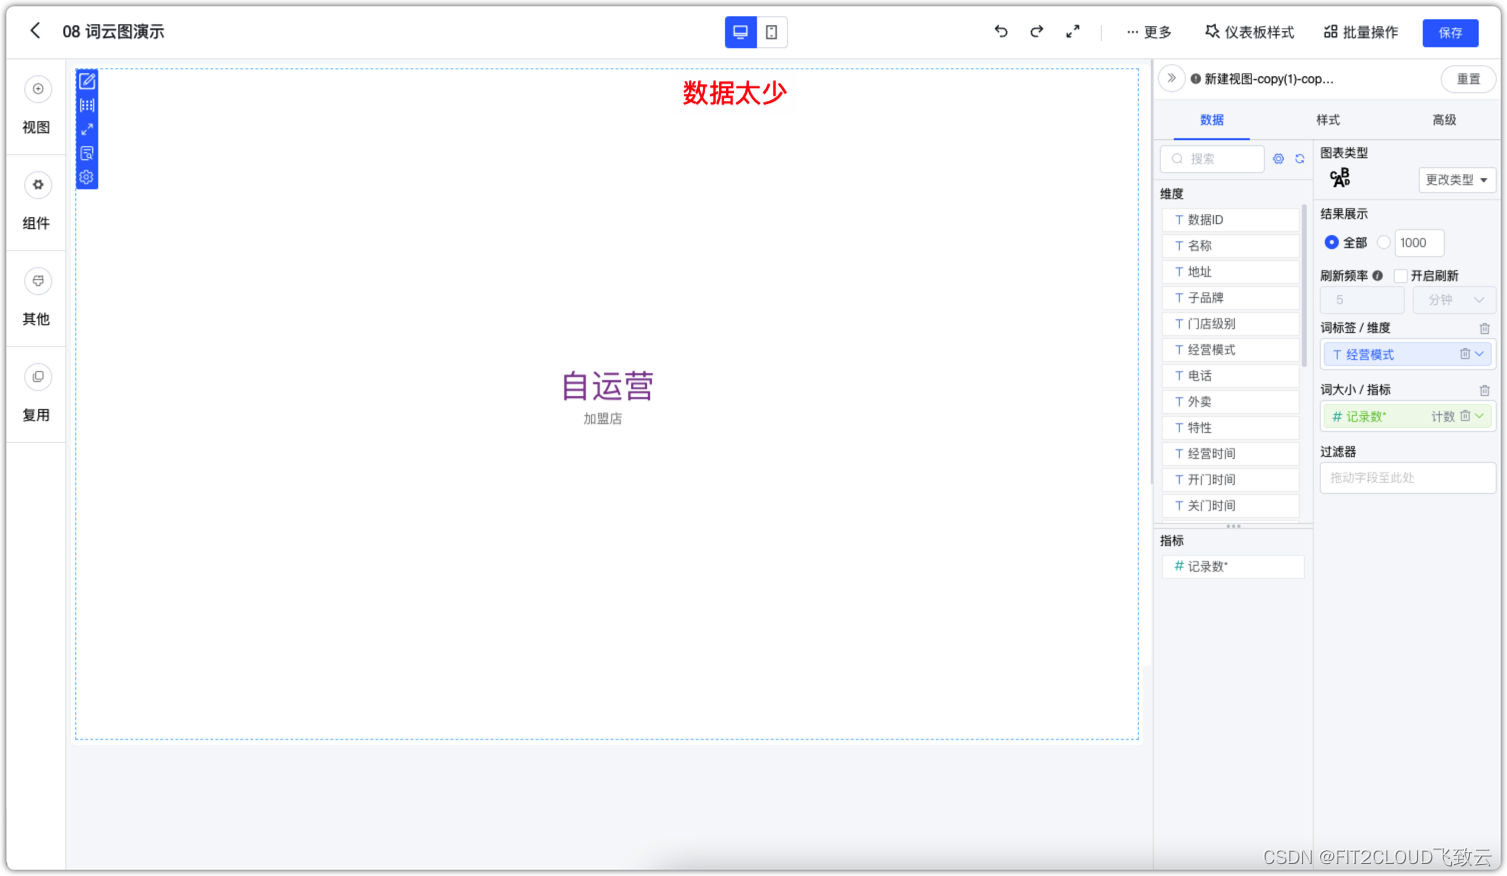Click the dimension list scrollbar
Screen dimensions: 1507x876
point(1304,285)
